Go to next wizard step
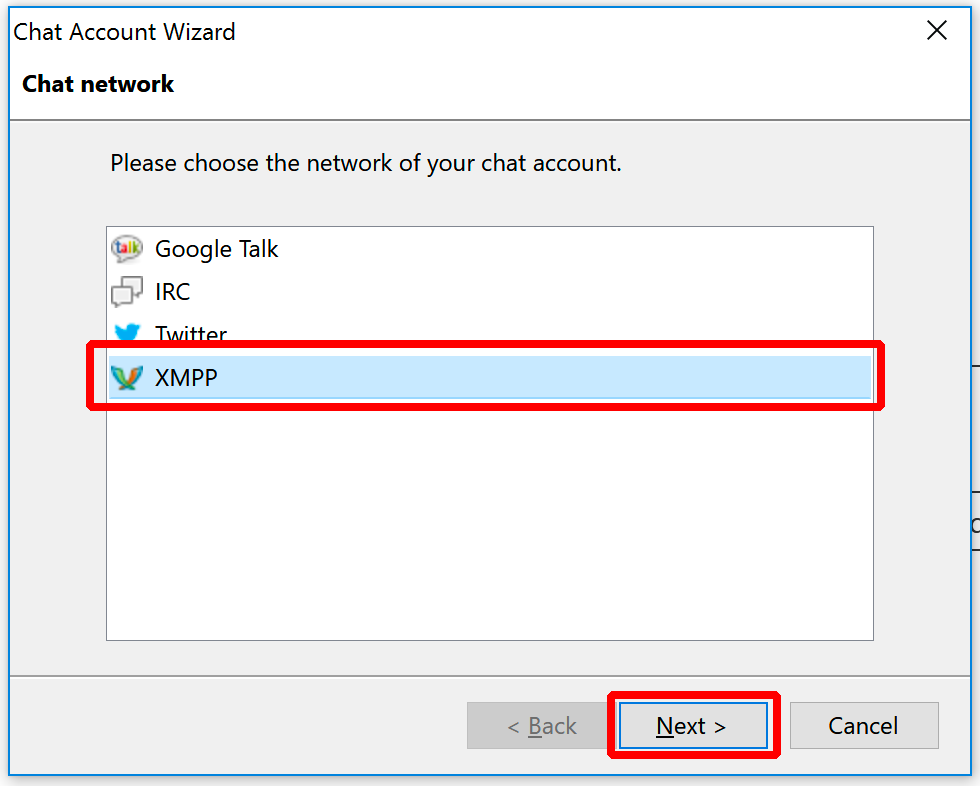The image size is (980, 786). click(x=693, y=725)
